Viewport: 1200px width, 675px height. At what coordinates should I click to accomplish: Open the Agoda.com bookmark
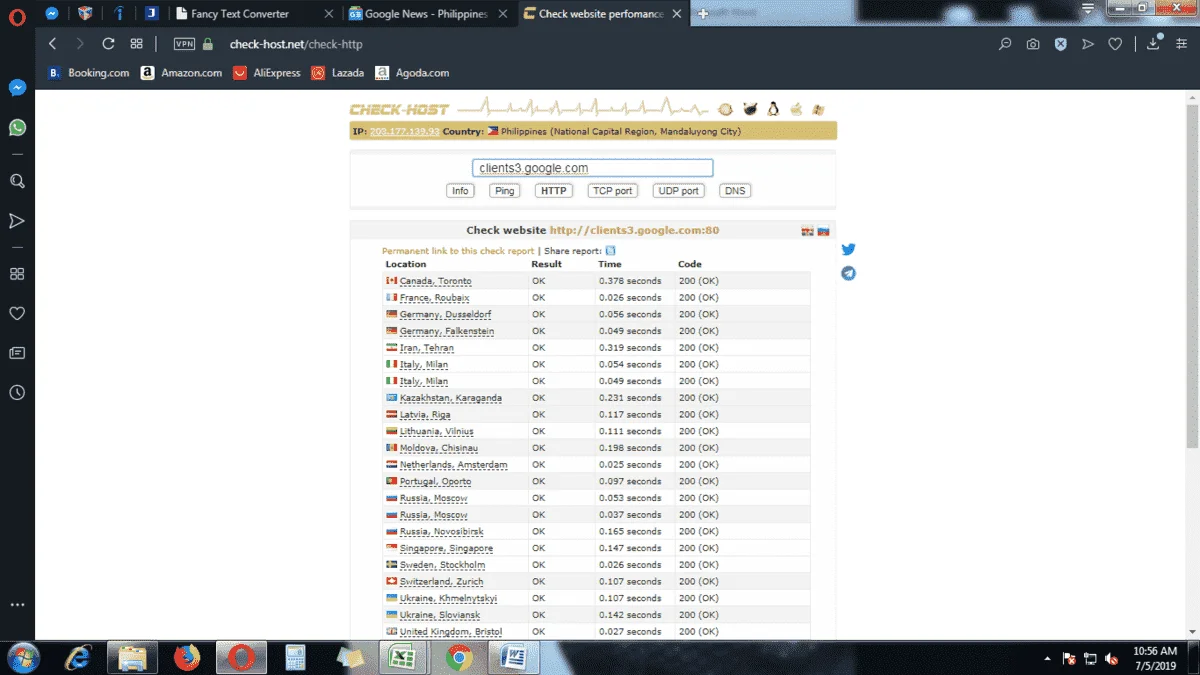(x=412, y=73)
